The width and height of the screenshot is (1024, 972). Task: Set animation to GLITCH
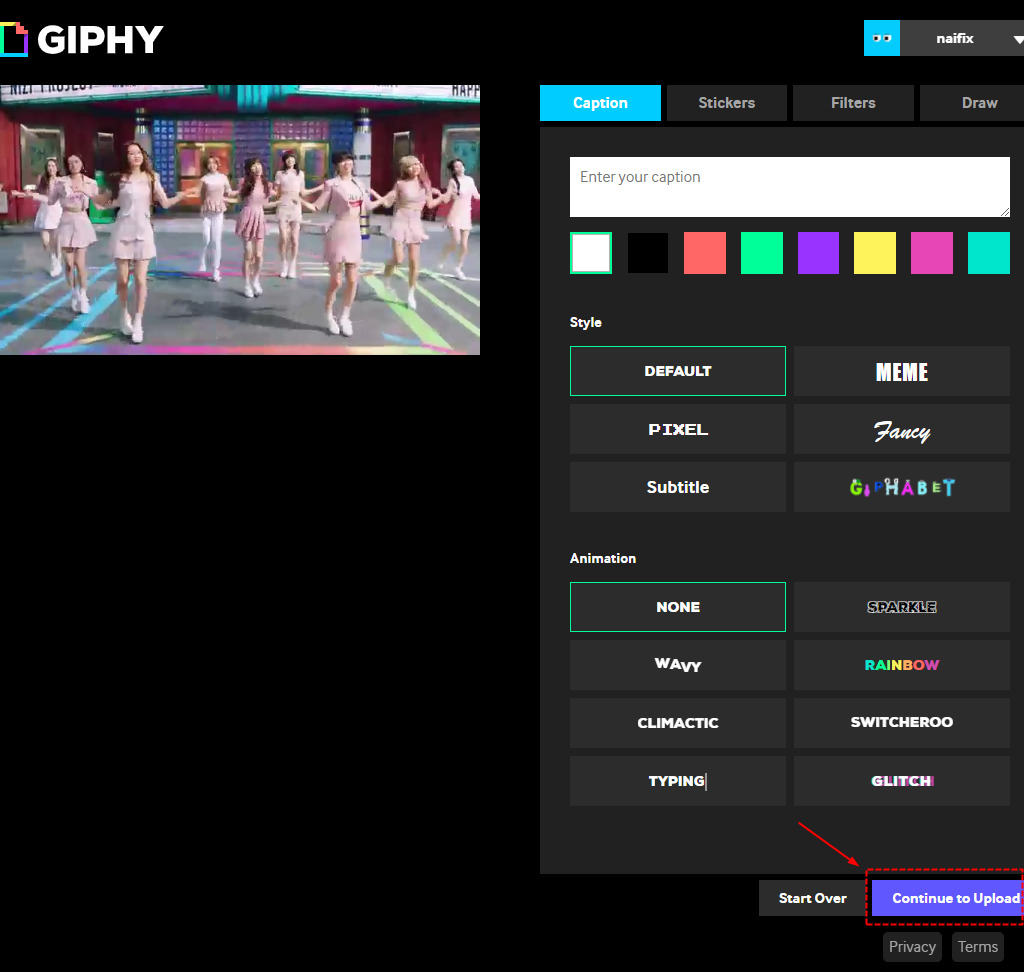click(x=902, y=781)
